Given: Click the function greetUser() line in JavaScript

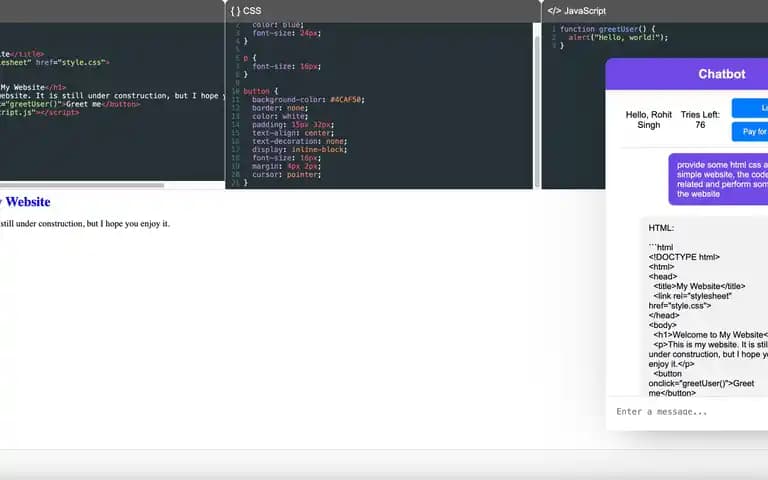Looking at the screenshot, I should point(607,29).
